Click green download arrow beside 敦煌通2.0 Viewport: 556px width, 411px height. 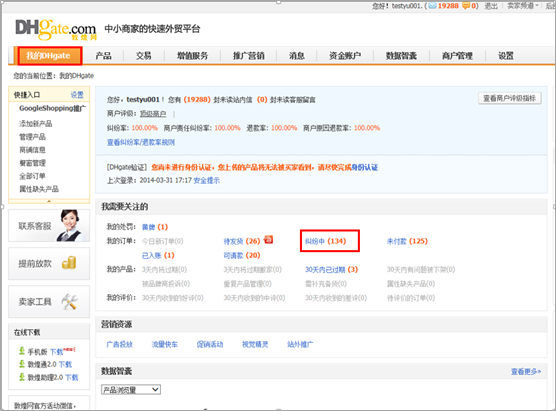22,364
